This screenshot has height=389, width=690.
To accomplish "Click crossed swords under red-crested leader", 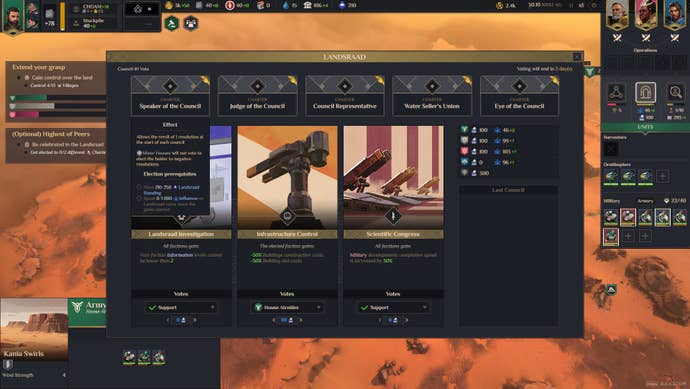I will click(x=646, y=38).
